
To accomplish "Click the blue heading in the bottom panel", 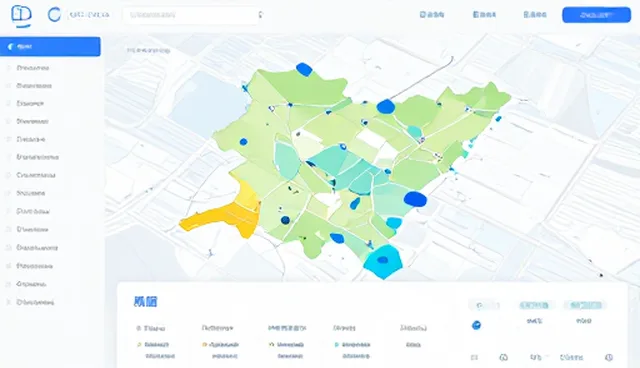I will coord(145,302).
